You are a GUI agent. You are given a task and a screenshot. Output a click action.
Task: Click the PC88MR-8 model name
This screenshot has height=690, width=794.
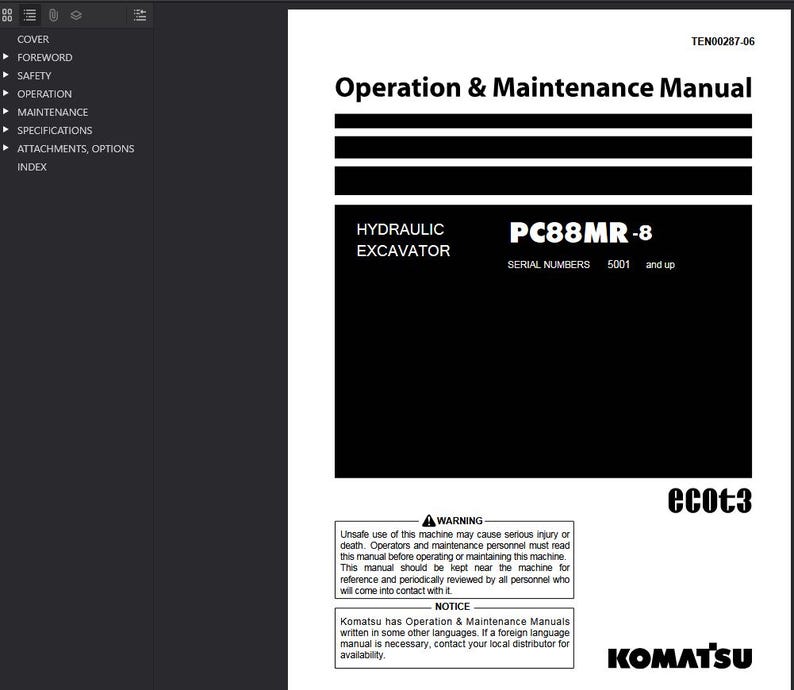(x=580, y=233)
